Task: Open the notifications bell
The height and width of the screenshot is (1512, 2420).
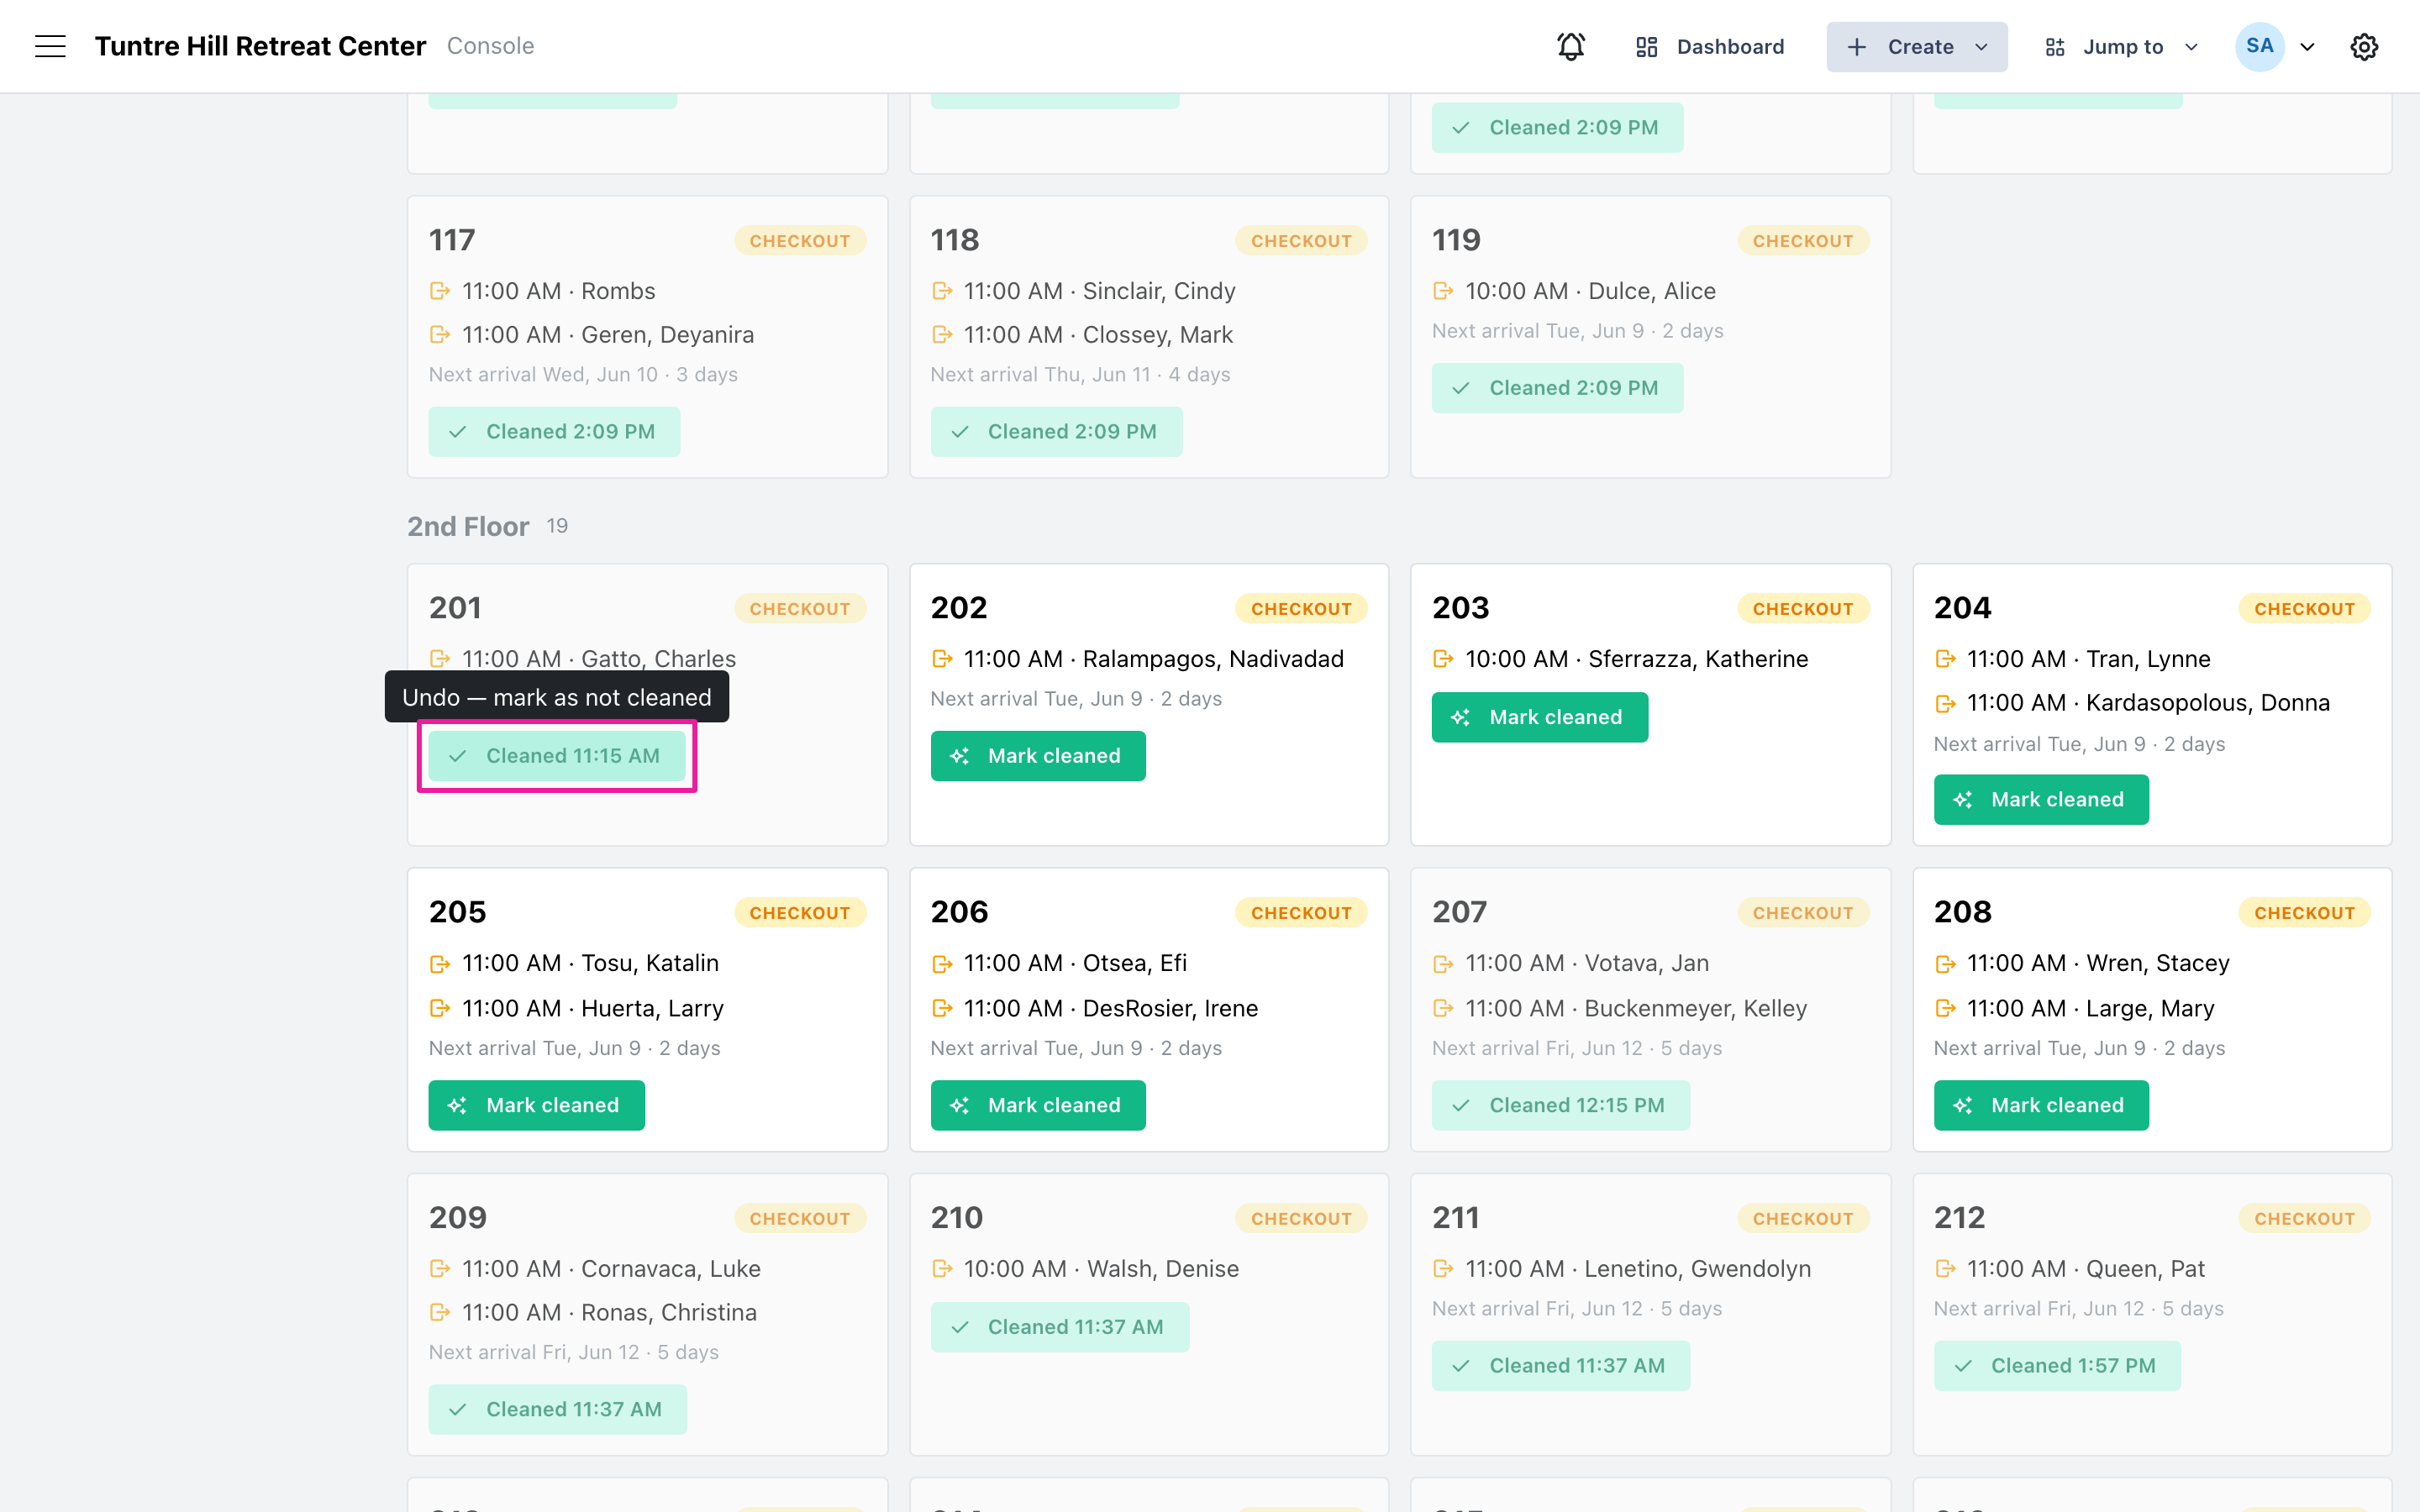Action: coord(1571,46)
